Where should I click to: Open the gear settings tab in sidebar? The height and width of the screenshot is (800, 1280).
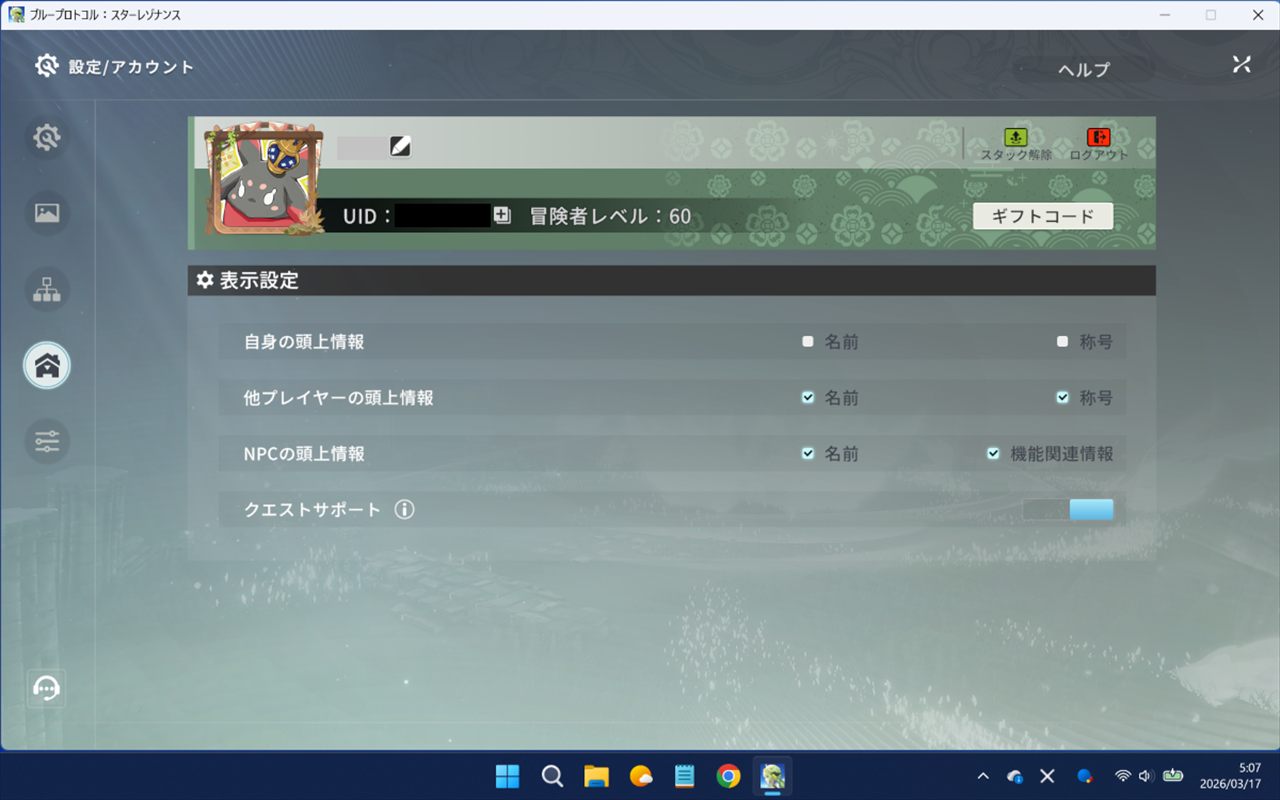[47, 138]
